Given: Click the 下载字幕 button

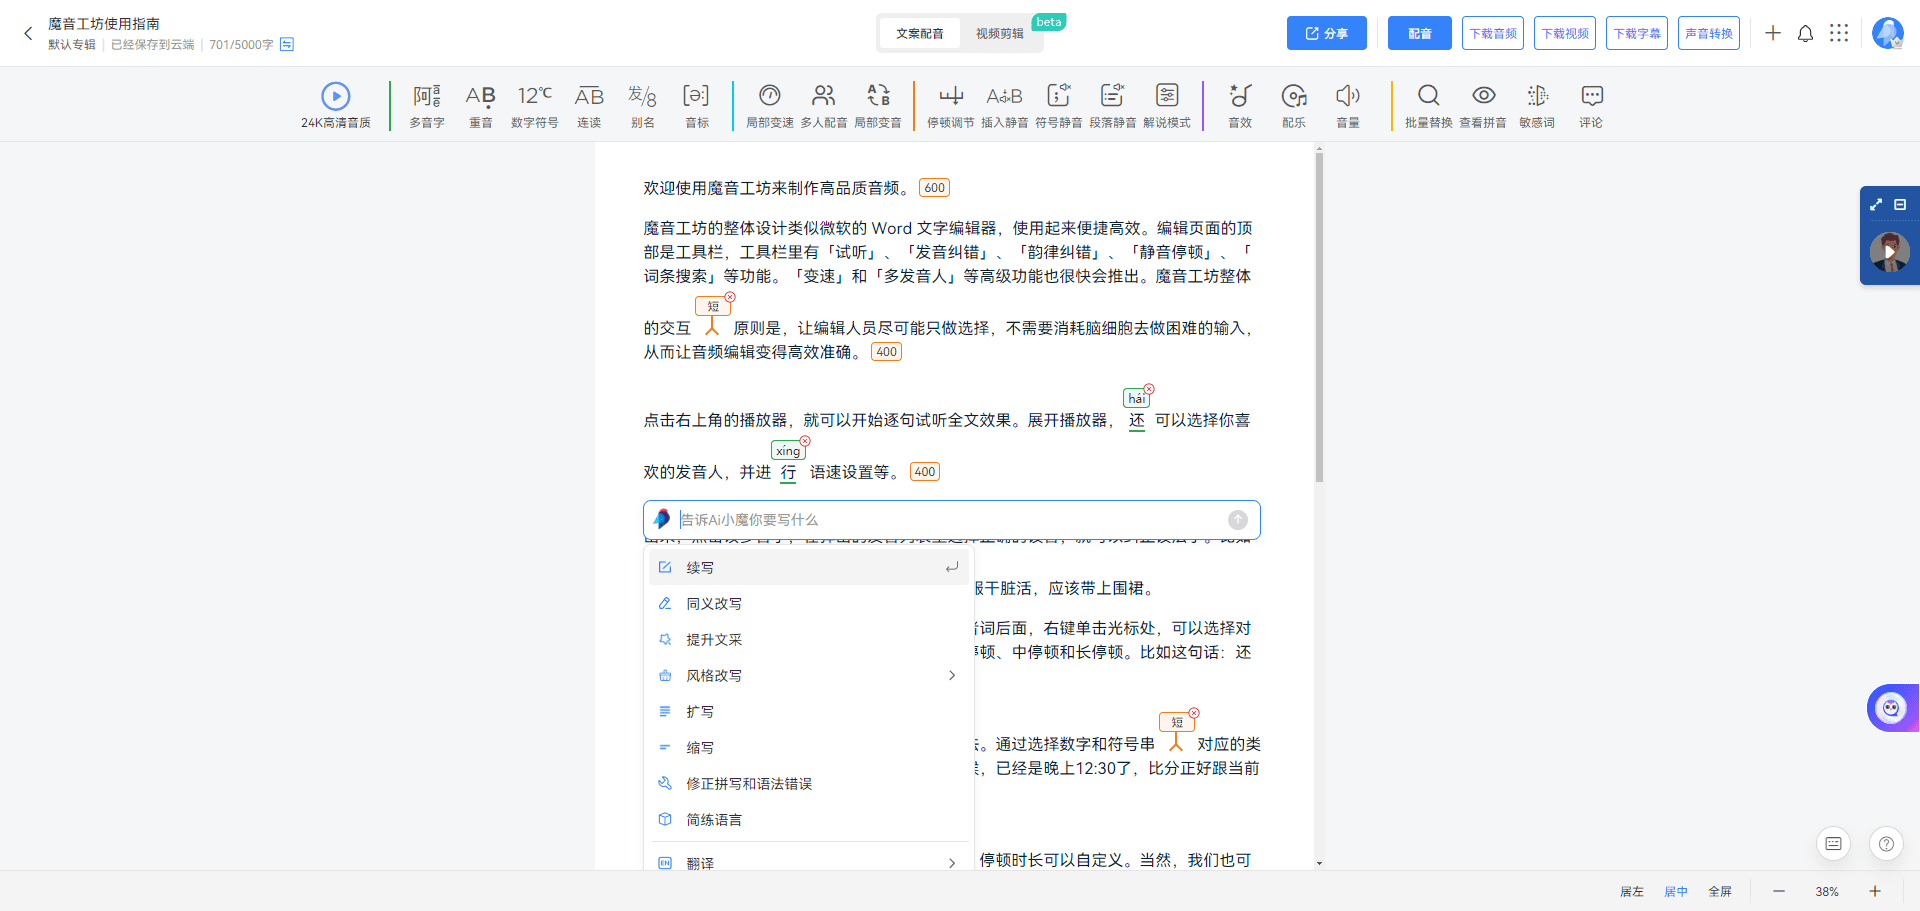Looking at the screenshot, I should (1637, 33).
